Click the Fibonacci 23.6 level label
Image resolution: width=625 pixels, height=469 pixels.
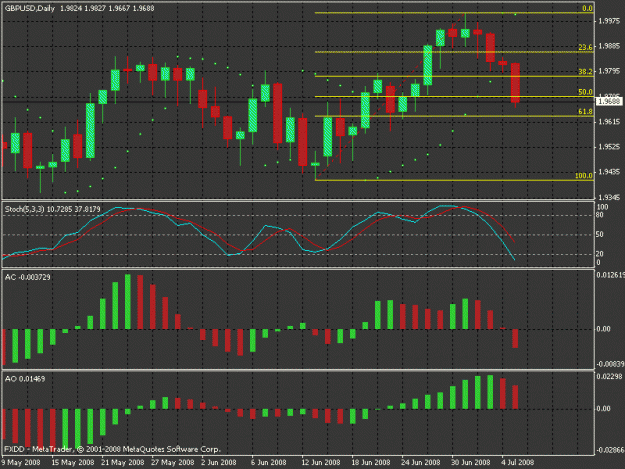(586, 47)
